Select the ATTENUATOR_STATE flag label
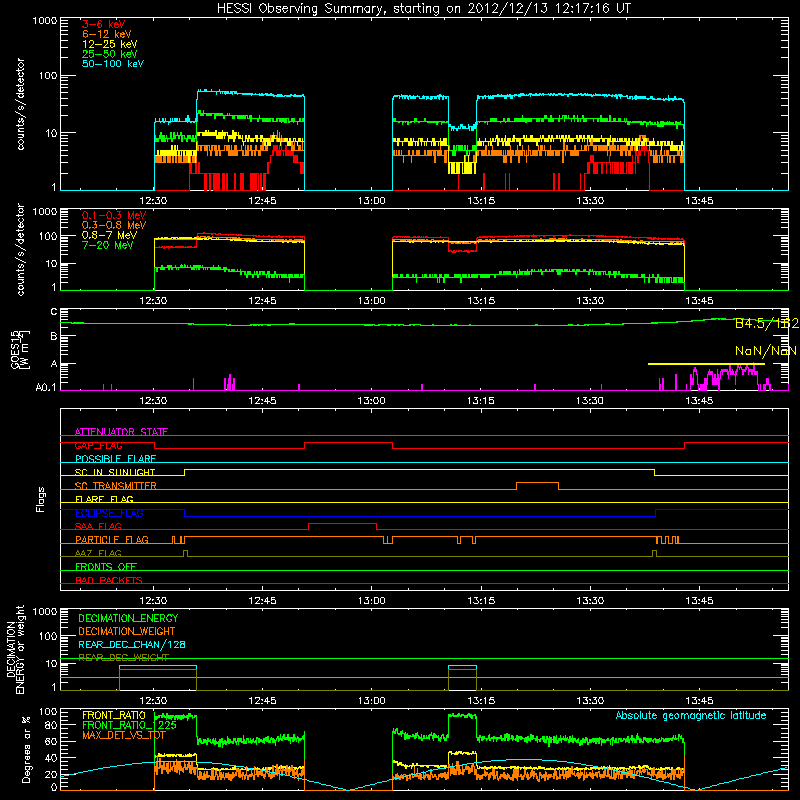The image size is (800, 800). tap(121, 432)
